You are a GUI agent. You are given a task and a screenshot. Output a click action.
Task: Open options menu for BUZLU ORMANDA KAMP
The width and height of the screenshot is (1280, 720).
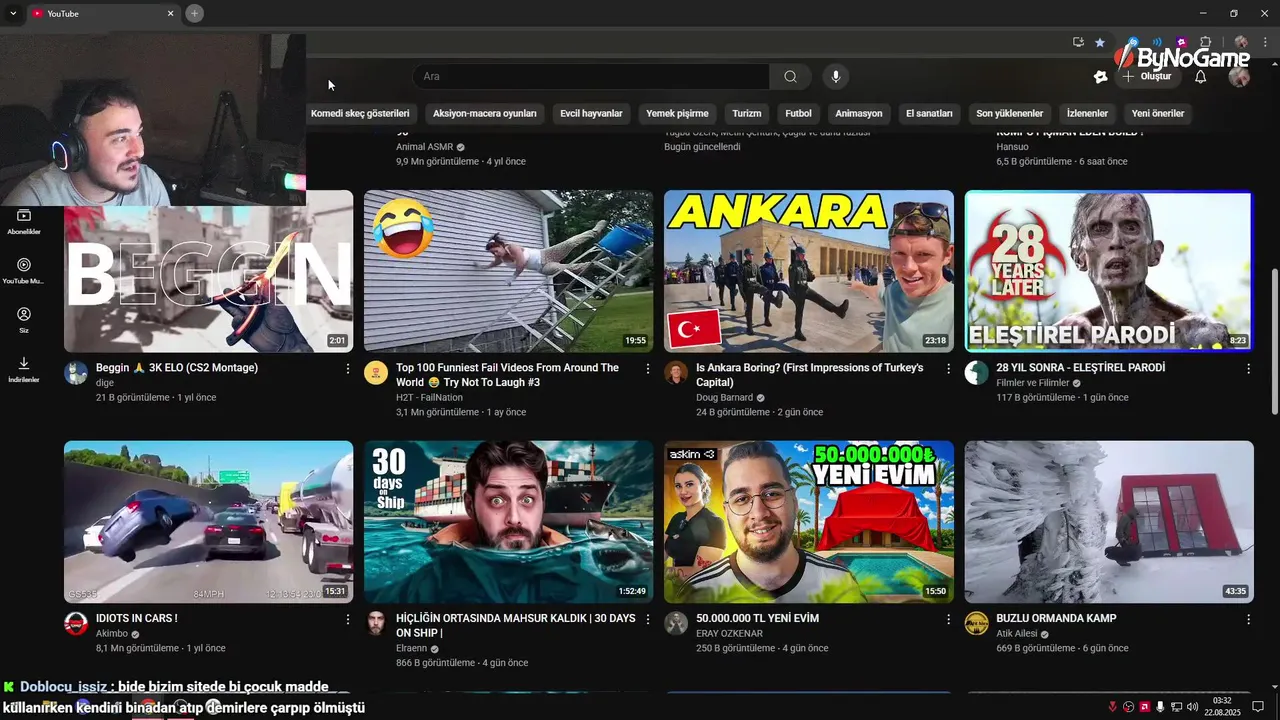tap(1248, 620)
